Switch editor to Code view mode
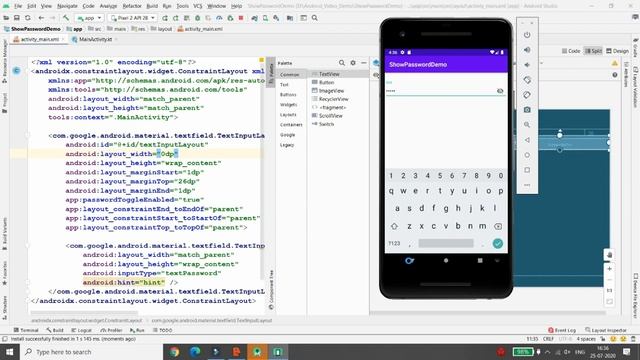The width and height of the screenshot is (640, 360). pos(571,51)
